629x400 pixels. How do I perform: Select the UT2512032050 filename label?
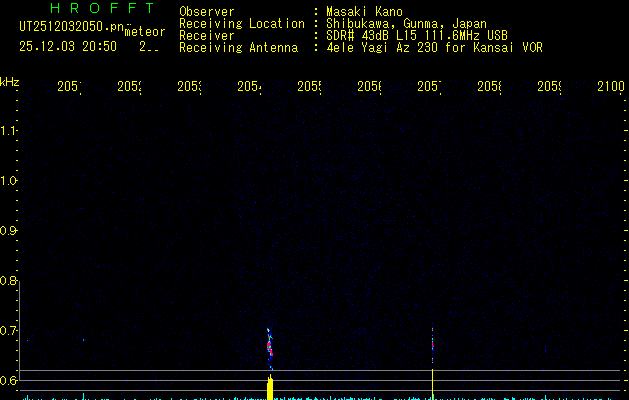(72, 27)
